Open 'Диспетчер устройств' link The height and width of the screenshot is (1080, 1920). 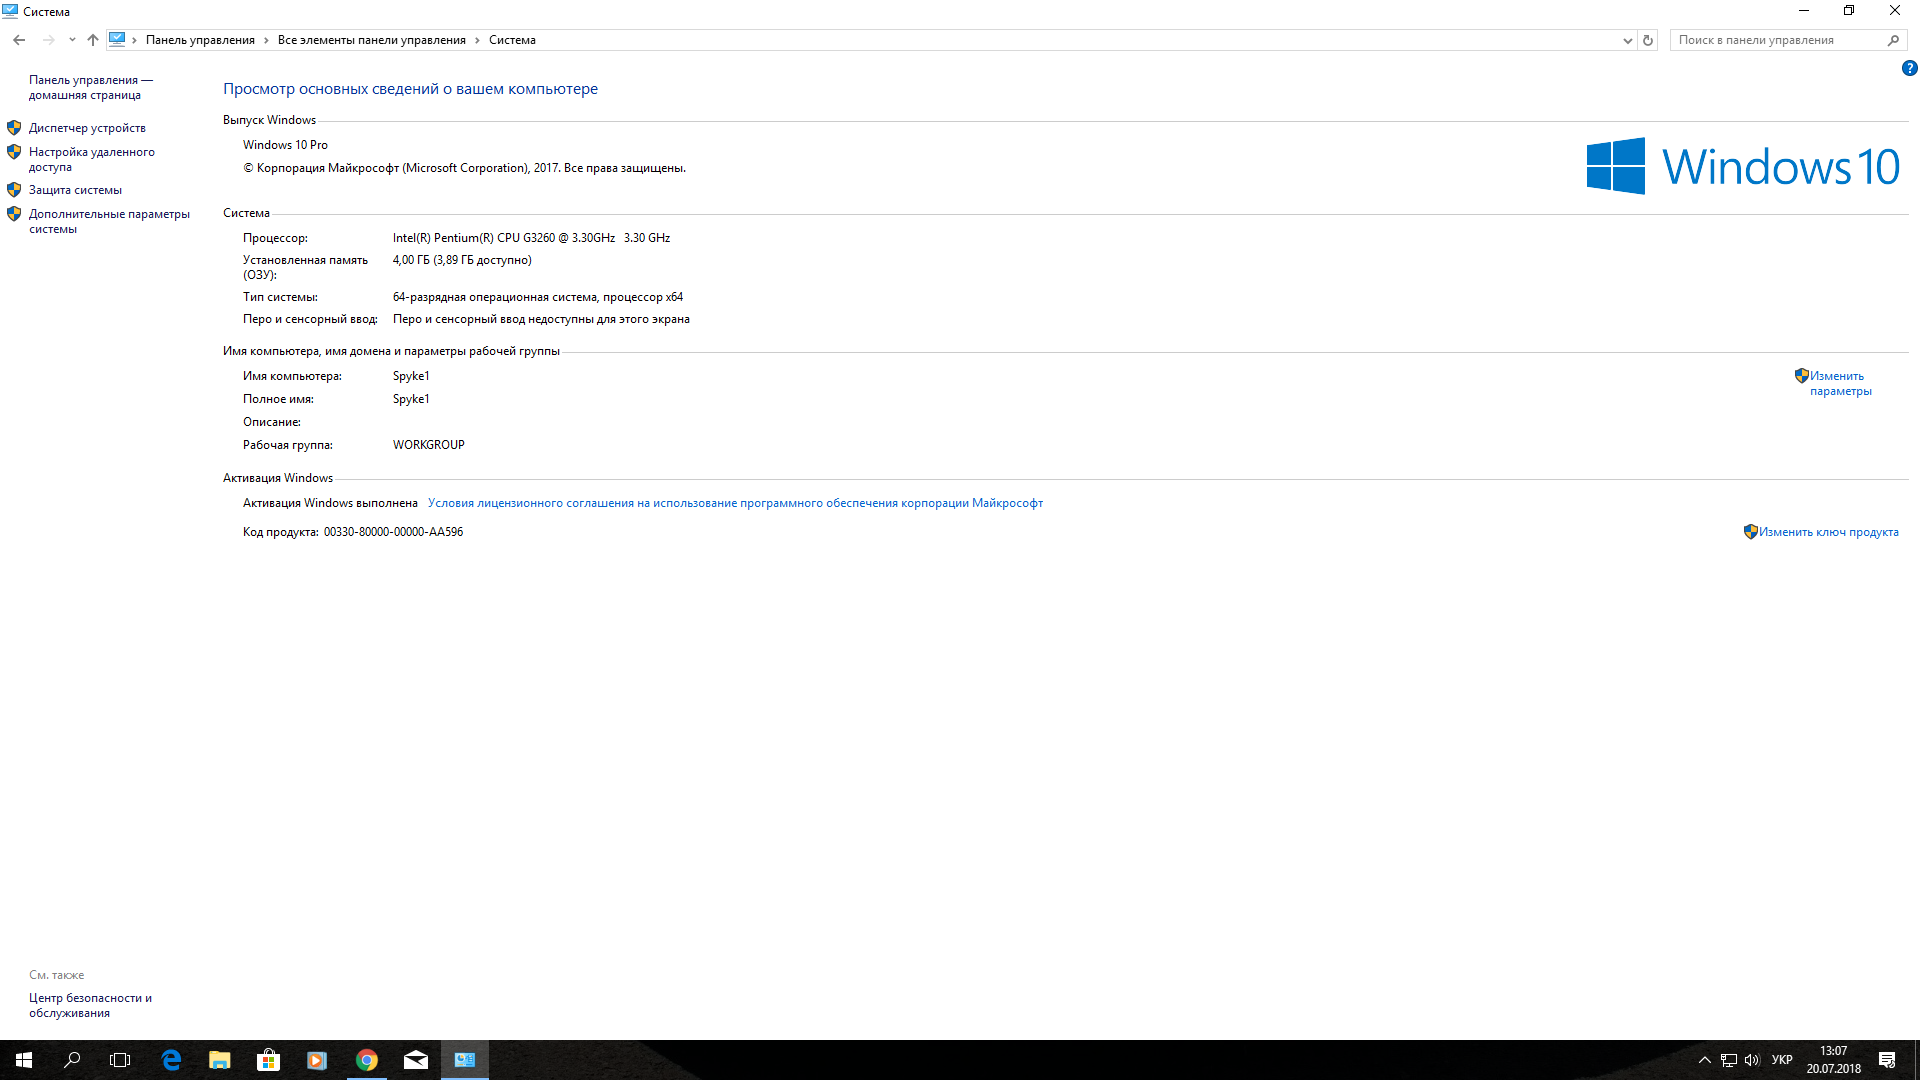click(87, 128)
